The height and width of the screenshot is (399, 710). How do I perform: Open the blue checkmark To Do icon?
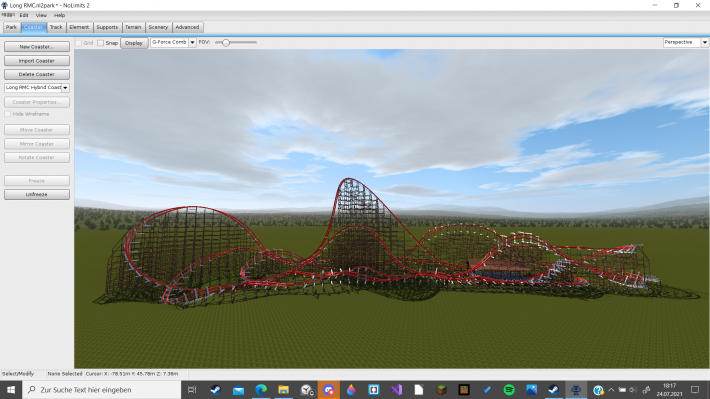[x=487, y=389]
